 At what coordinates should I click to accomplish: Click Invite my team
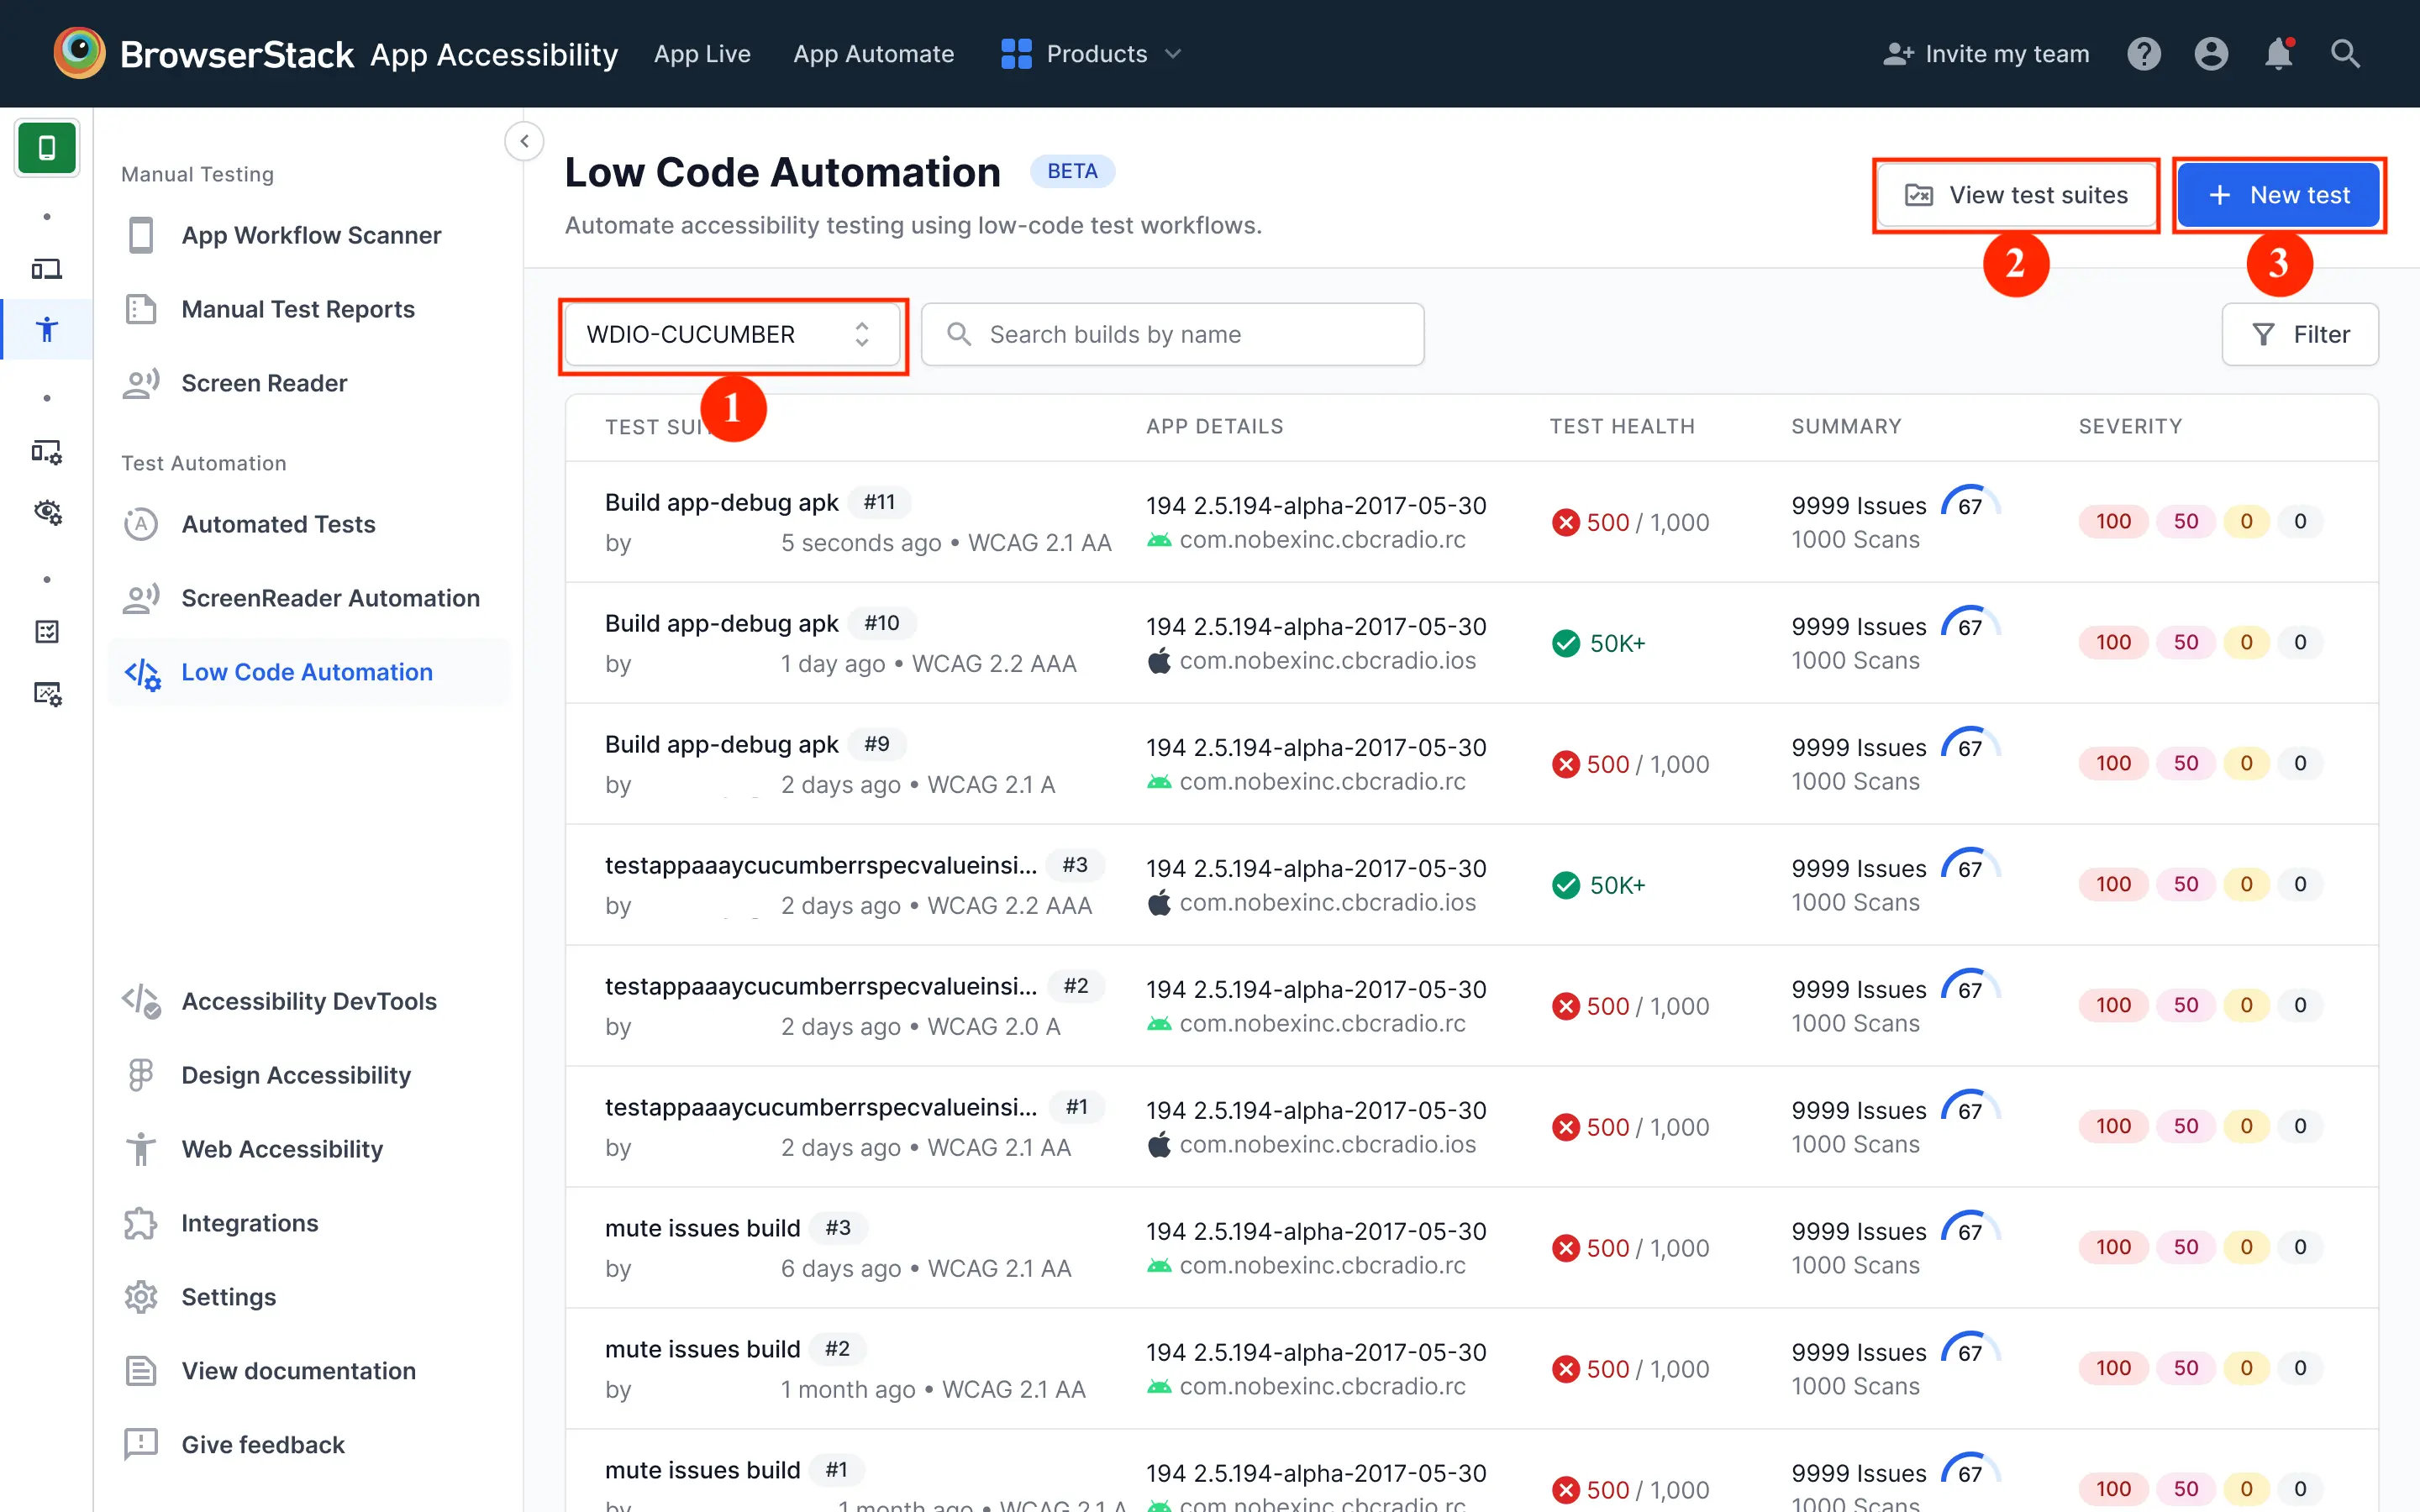[x=1986, y=54]
